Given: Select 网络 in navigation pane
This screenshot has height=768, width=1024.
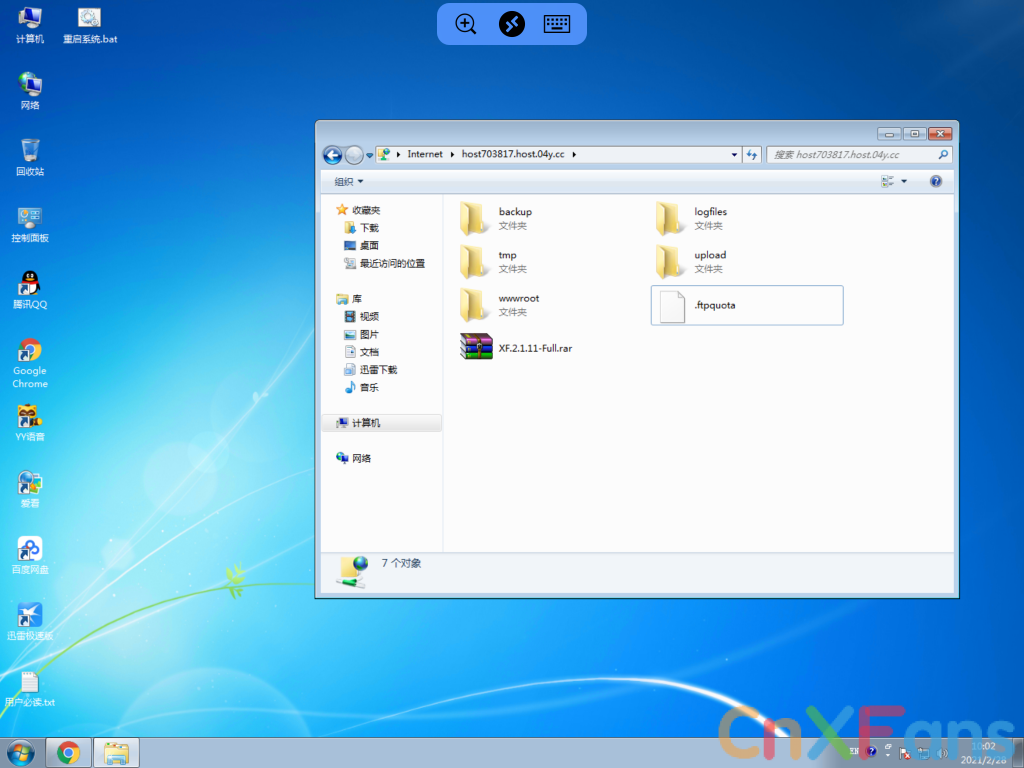Looking at the screenshot, I should tap(353, 458).
